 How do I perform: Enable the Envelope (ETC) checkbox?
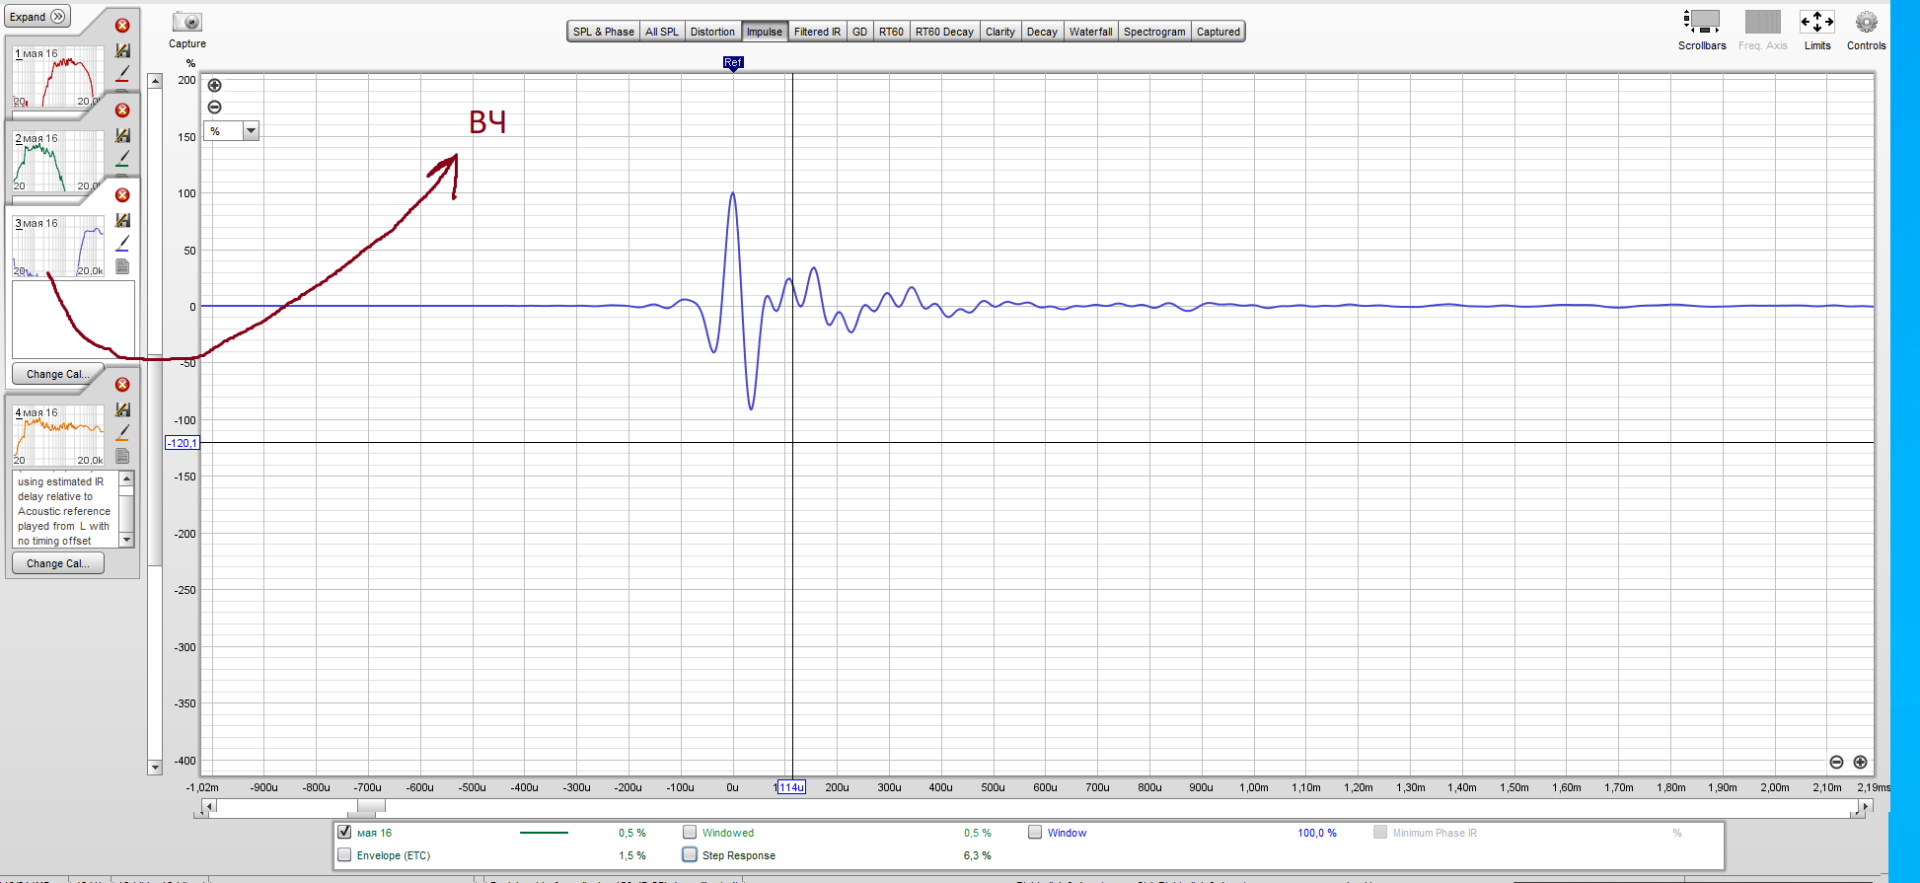(x=345, y=855)
